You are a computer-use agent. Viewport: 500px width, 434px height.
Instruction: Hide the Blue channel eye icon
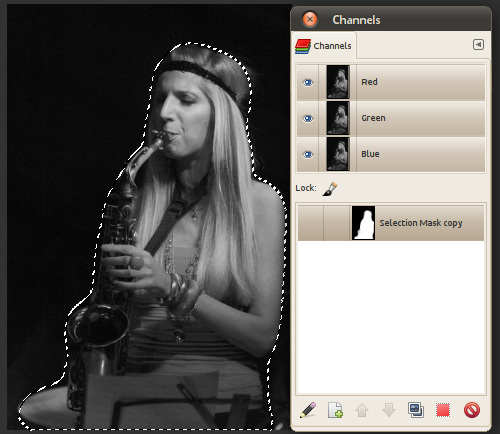pos(308,154)
